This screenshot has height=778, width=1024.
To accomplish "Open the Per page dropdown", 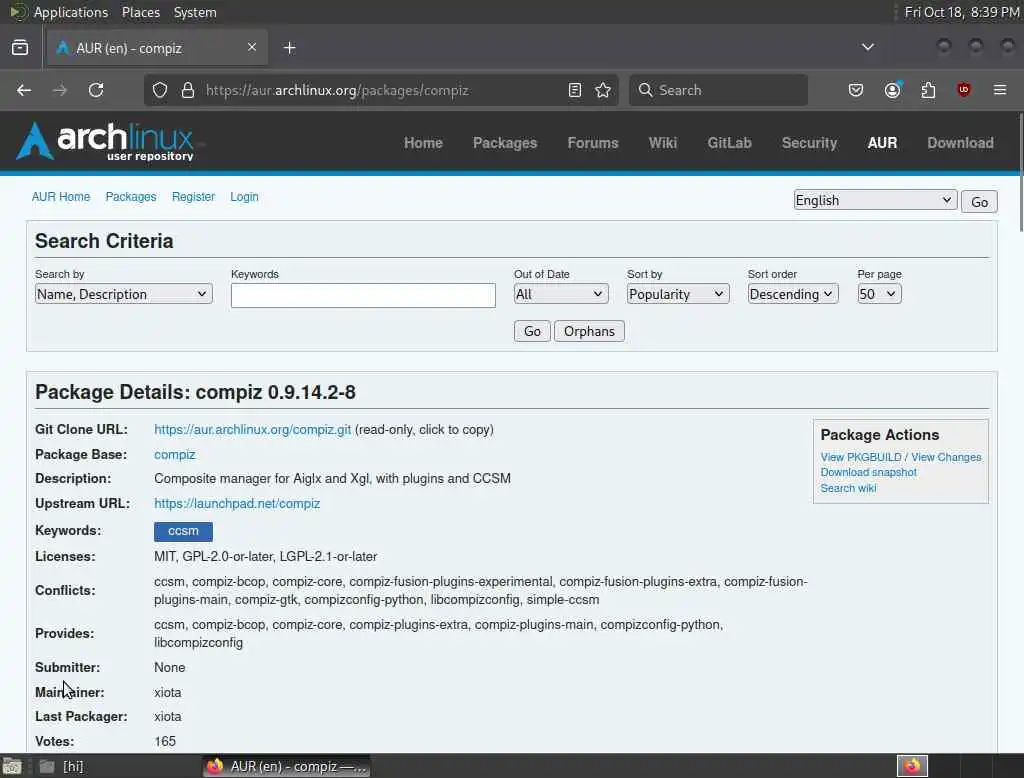I will pyautogui.click(x=879, y=294).
